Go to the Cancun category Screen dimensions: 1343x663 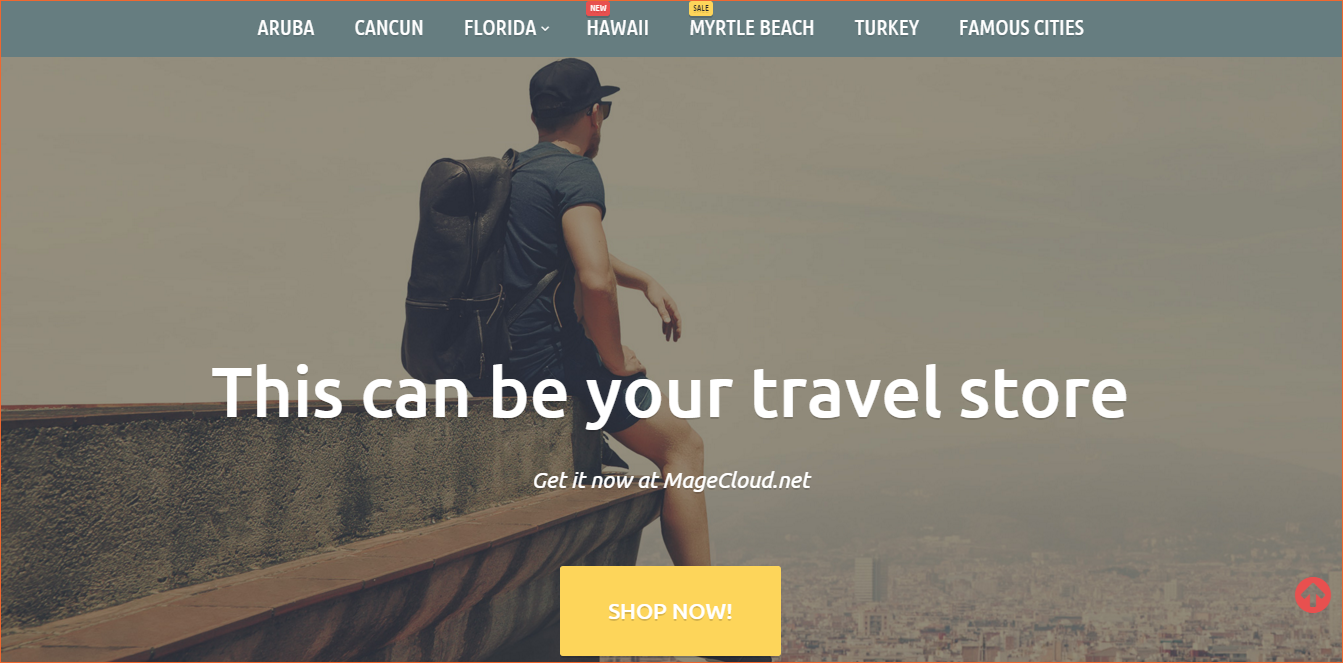tap(389, 28)
